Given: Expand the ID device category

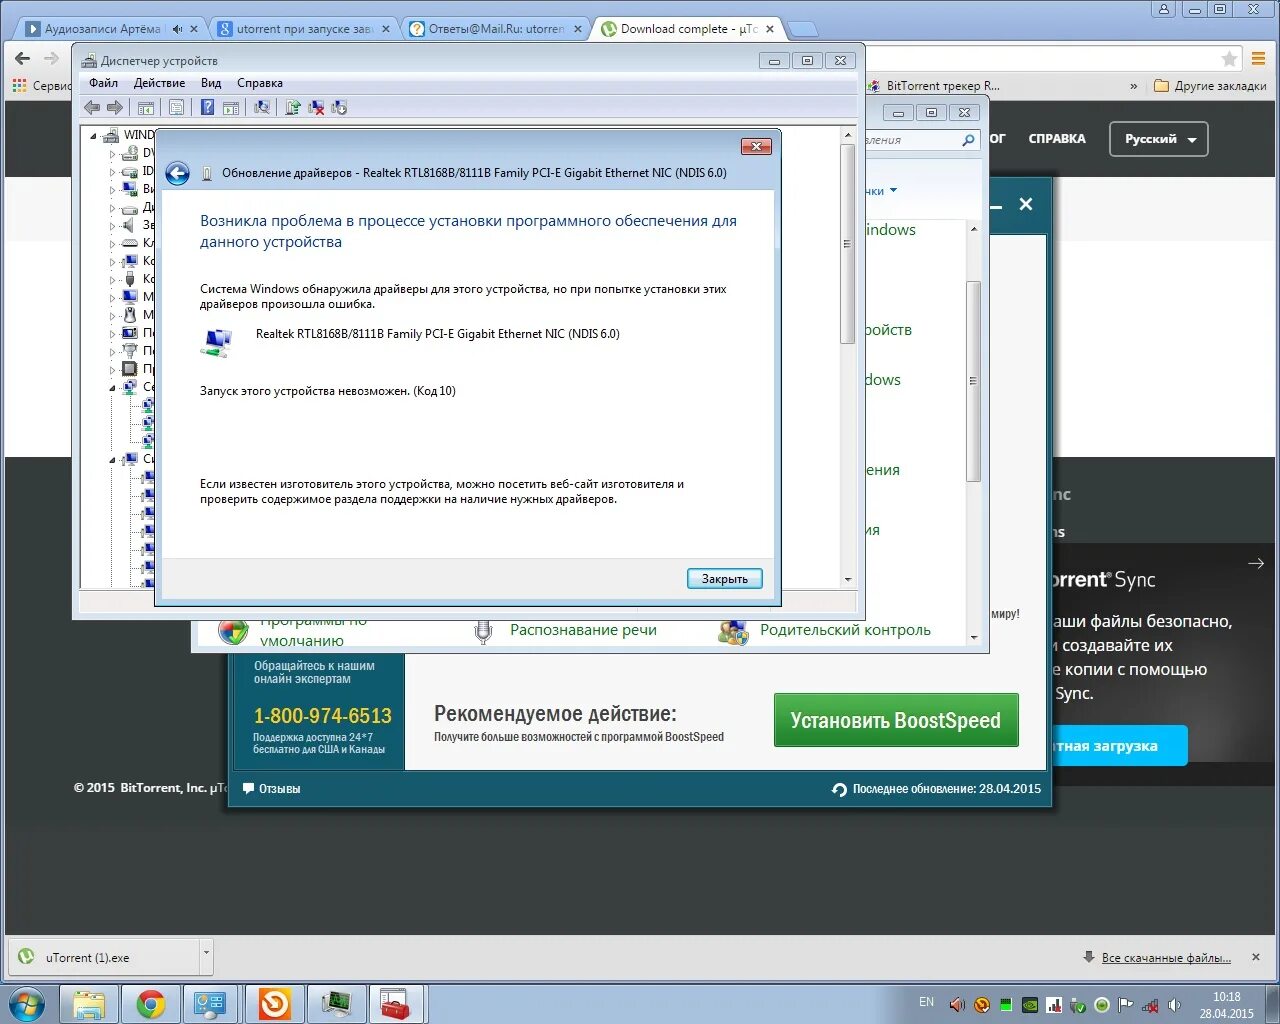Looking at the screenshot, I should [x=112, y=172].
